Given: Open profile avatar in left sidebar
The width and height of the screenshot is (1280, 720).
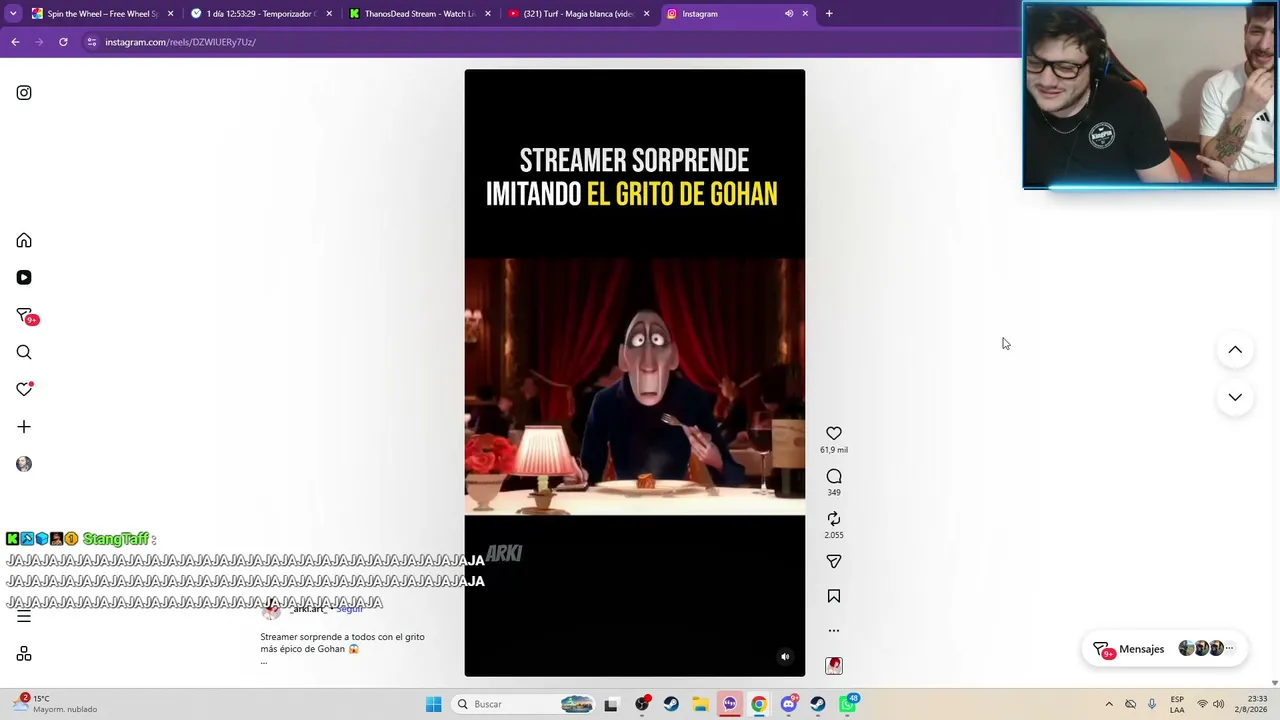Looking at the screenshot, I should 24,464.
